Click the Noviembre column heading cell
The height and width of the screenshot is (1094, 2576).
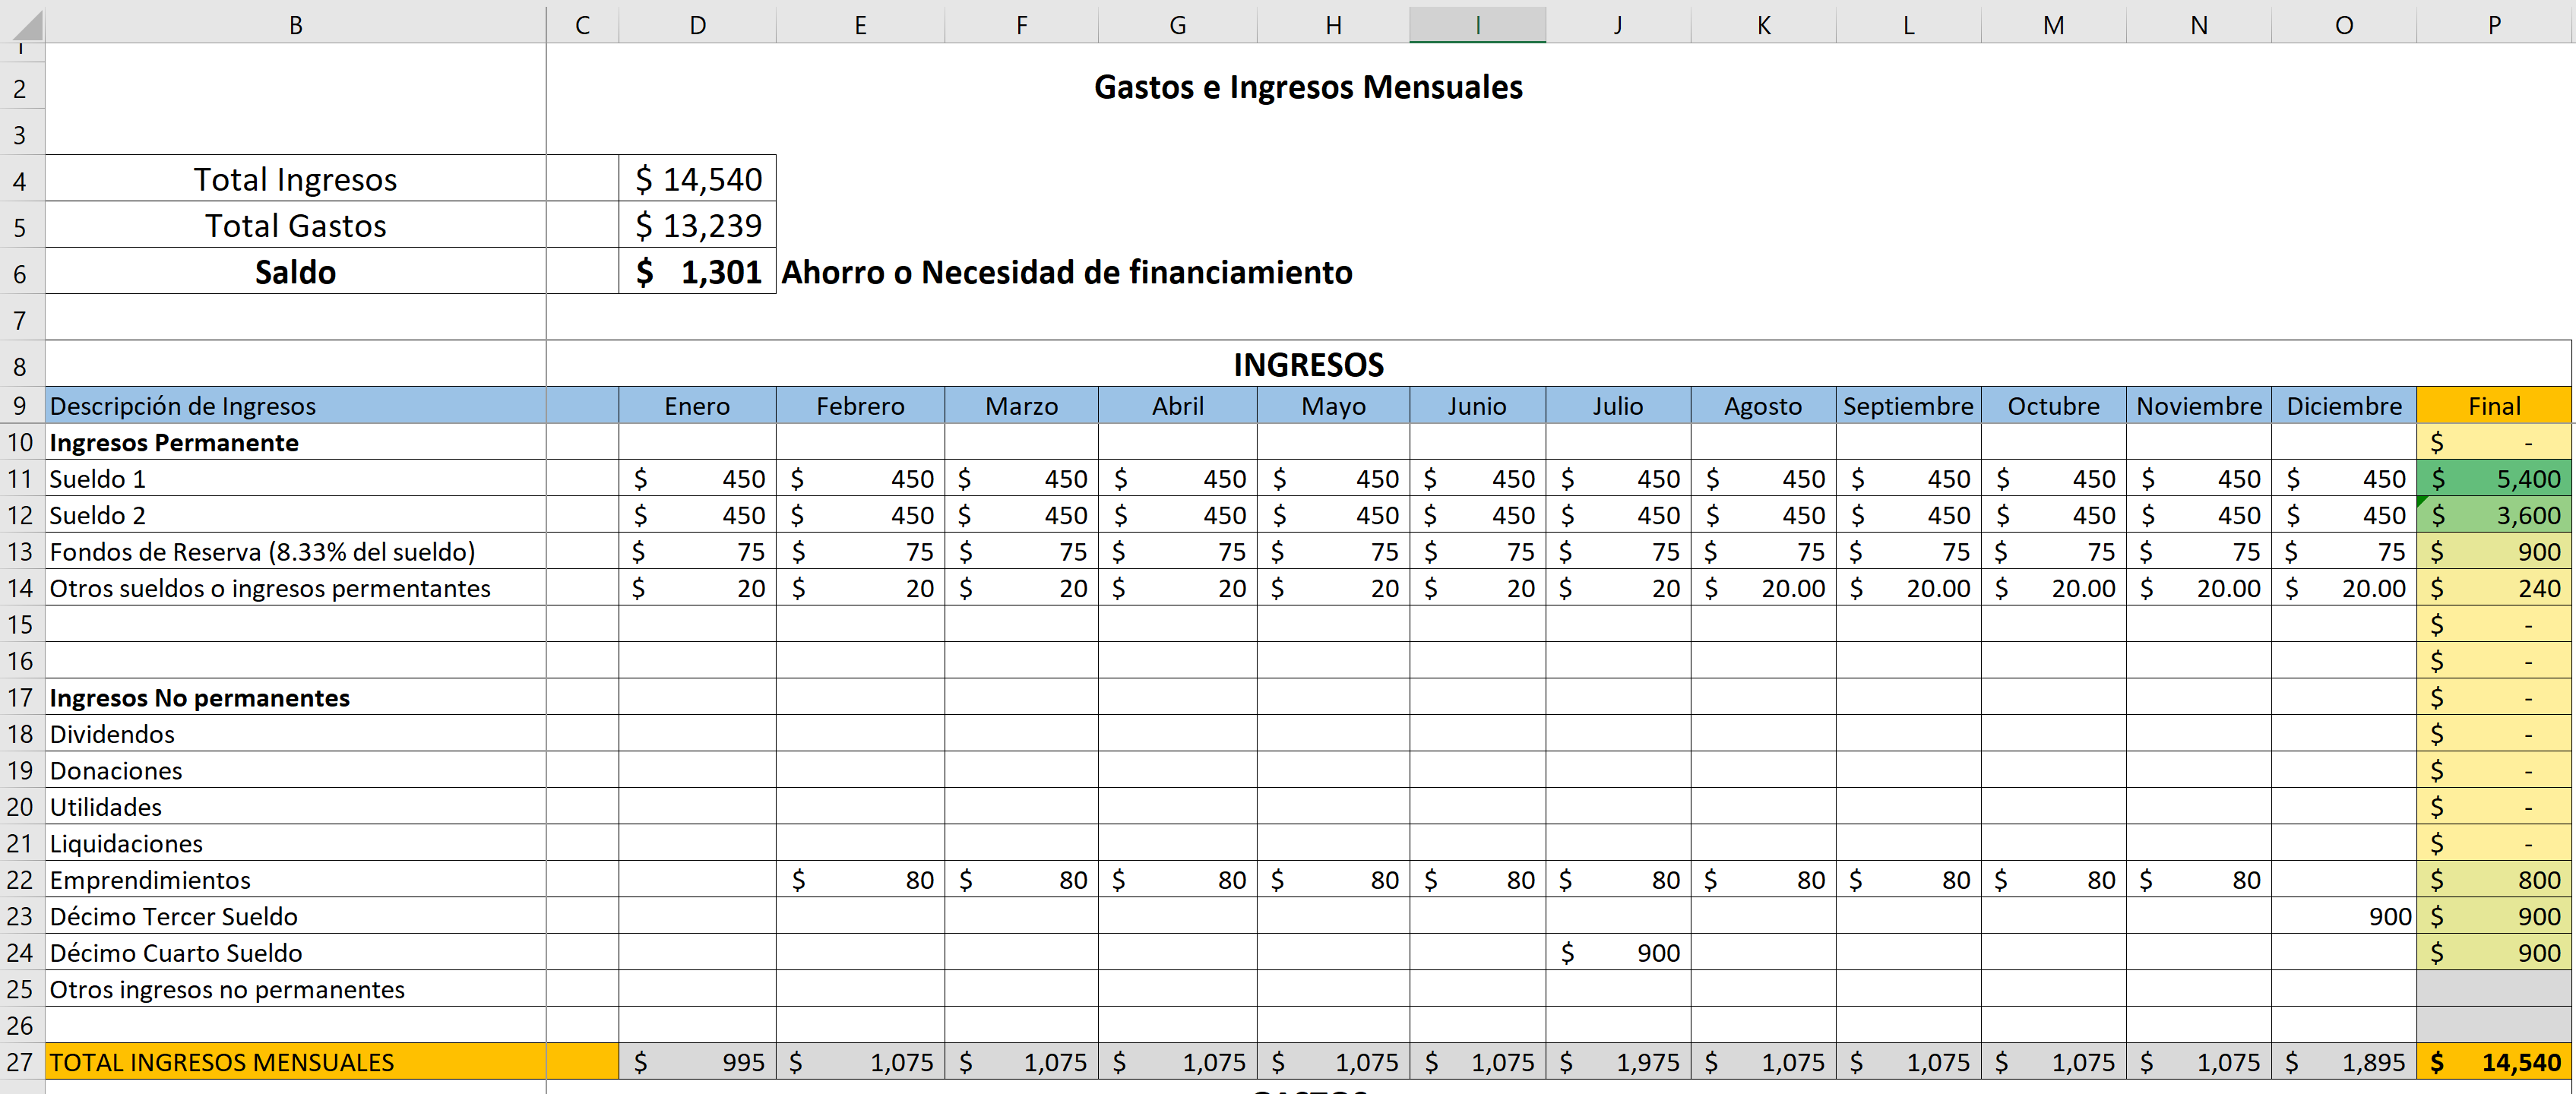click(x=2198, y=406)
